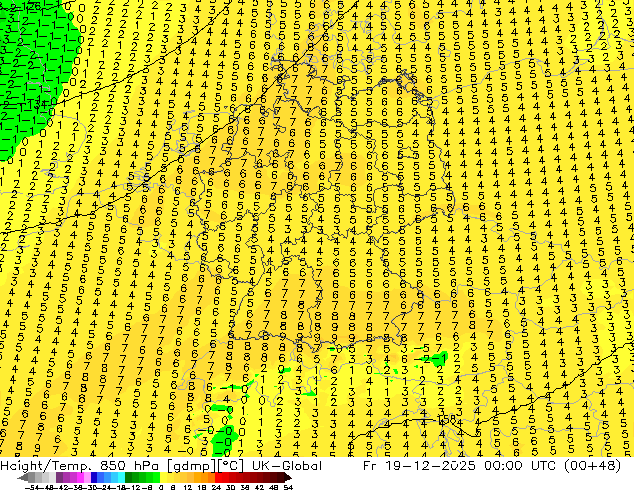
Task: Click the dark green segment above -12 on color scale
Action: tap(129, 478)
